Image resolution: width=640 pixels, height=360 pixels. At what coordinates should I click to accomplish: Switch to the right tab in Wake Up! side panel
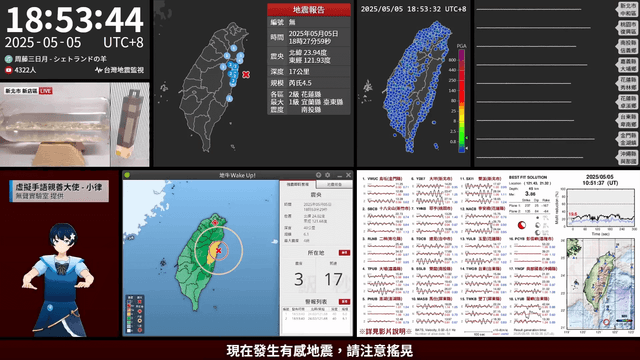pyautogui.click(x=334, y=185)
